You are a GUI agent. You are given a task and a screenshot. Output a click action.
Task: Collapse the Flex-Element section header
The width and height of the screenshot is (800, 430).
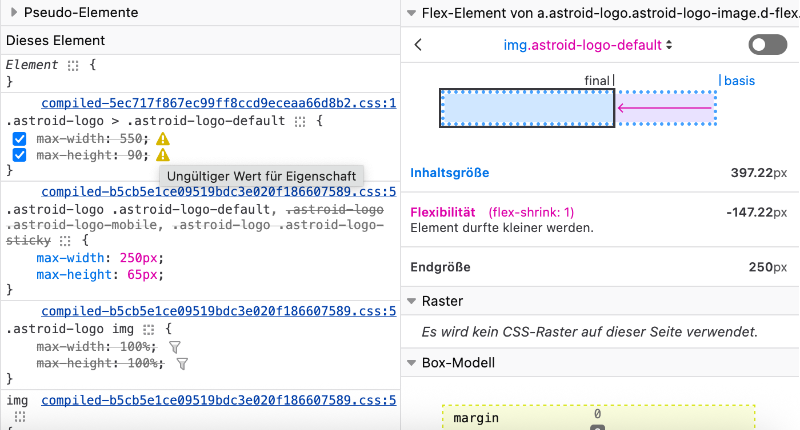tap(412, 13)
